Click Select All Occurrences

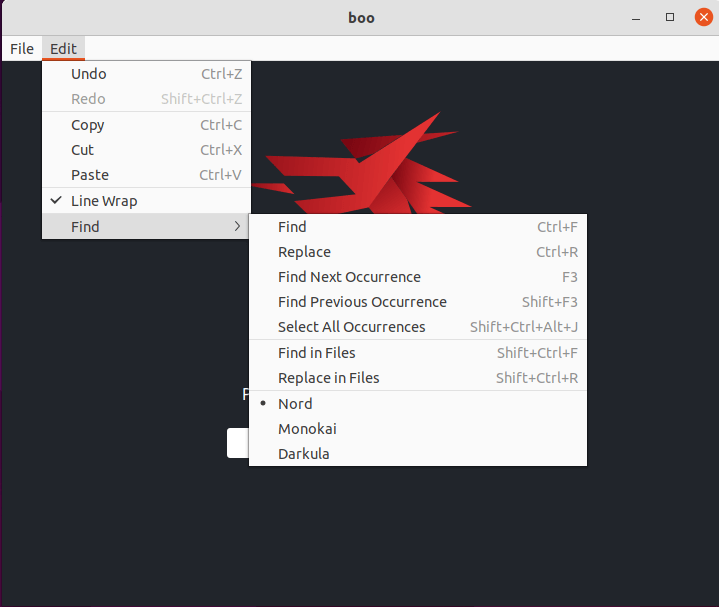coord(352,327)
